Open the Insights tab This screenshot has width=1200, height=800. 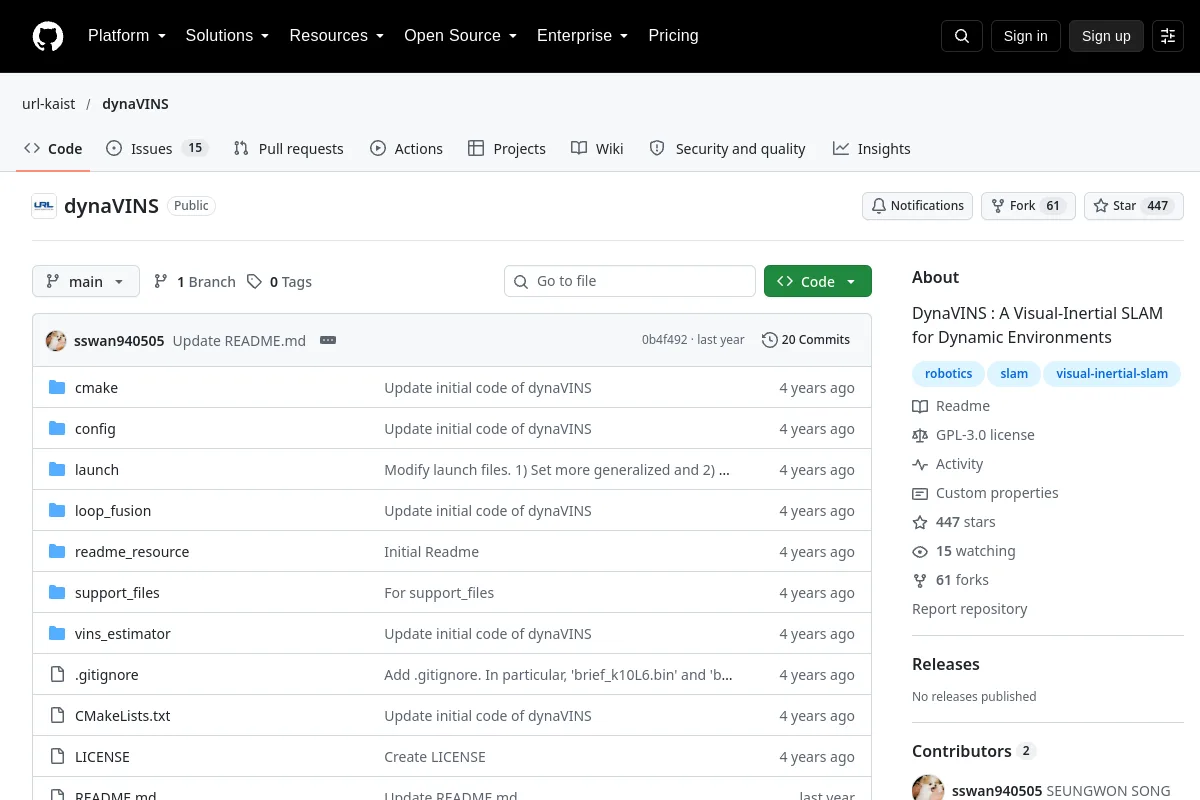872,149
